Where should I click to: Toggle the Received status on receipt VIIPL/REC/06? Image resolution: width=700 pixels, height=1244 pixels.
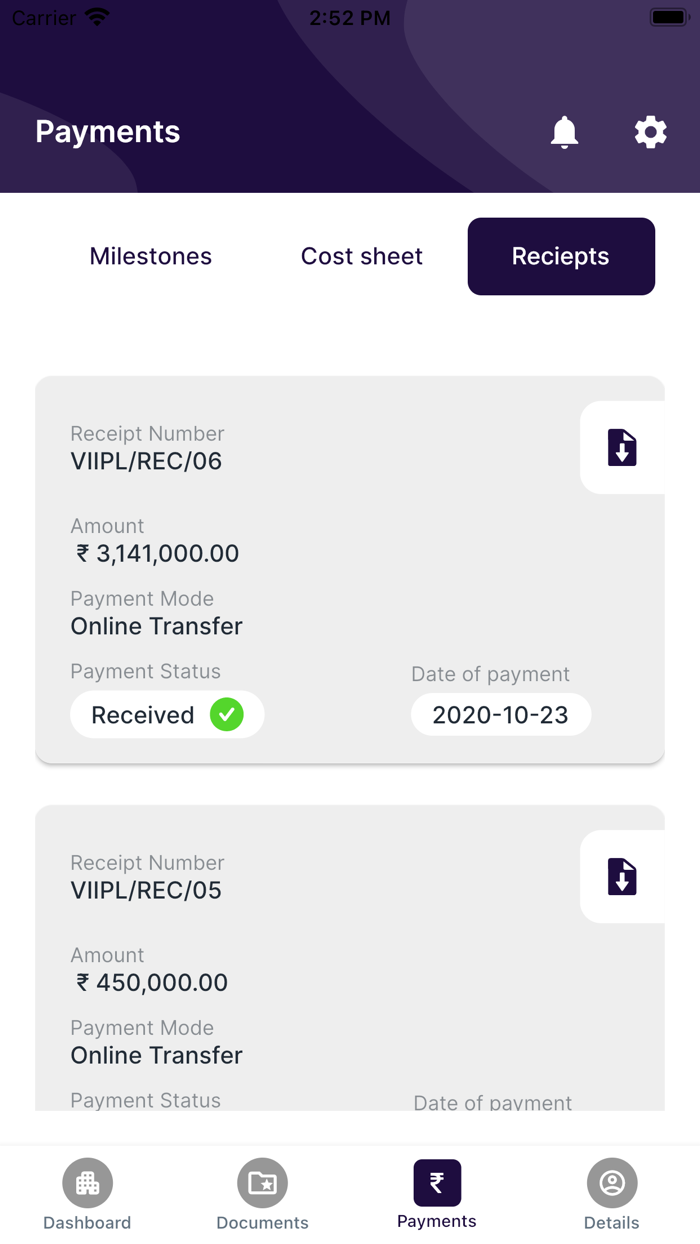tap(166, 714)
